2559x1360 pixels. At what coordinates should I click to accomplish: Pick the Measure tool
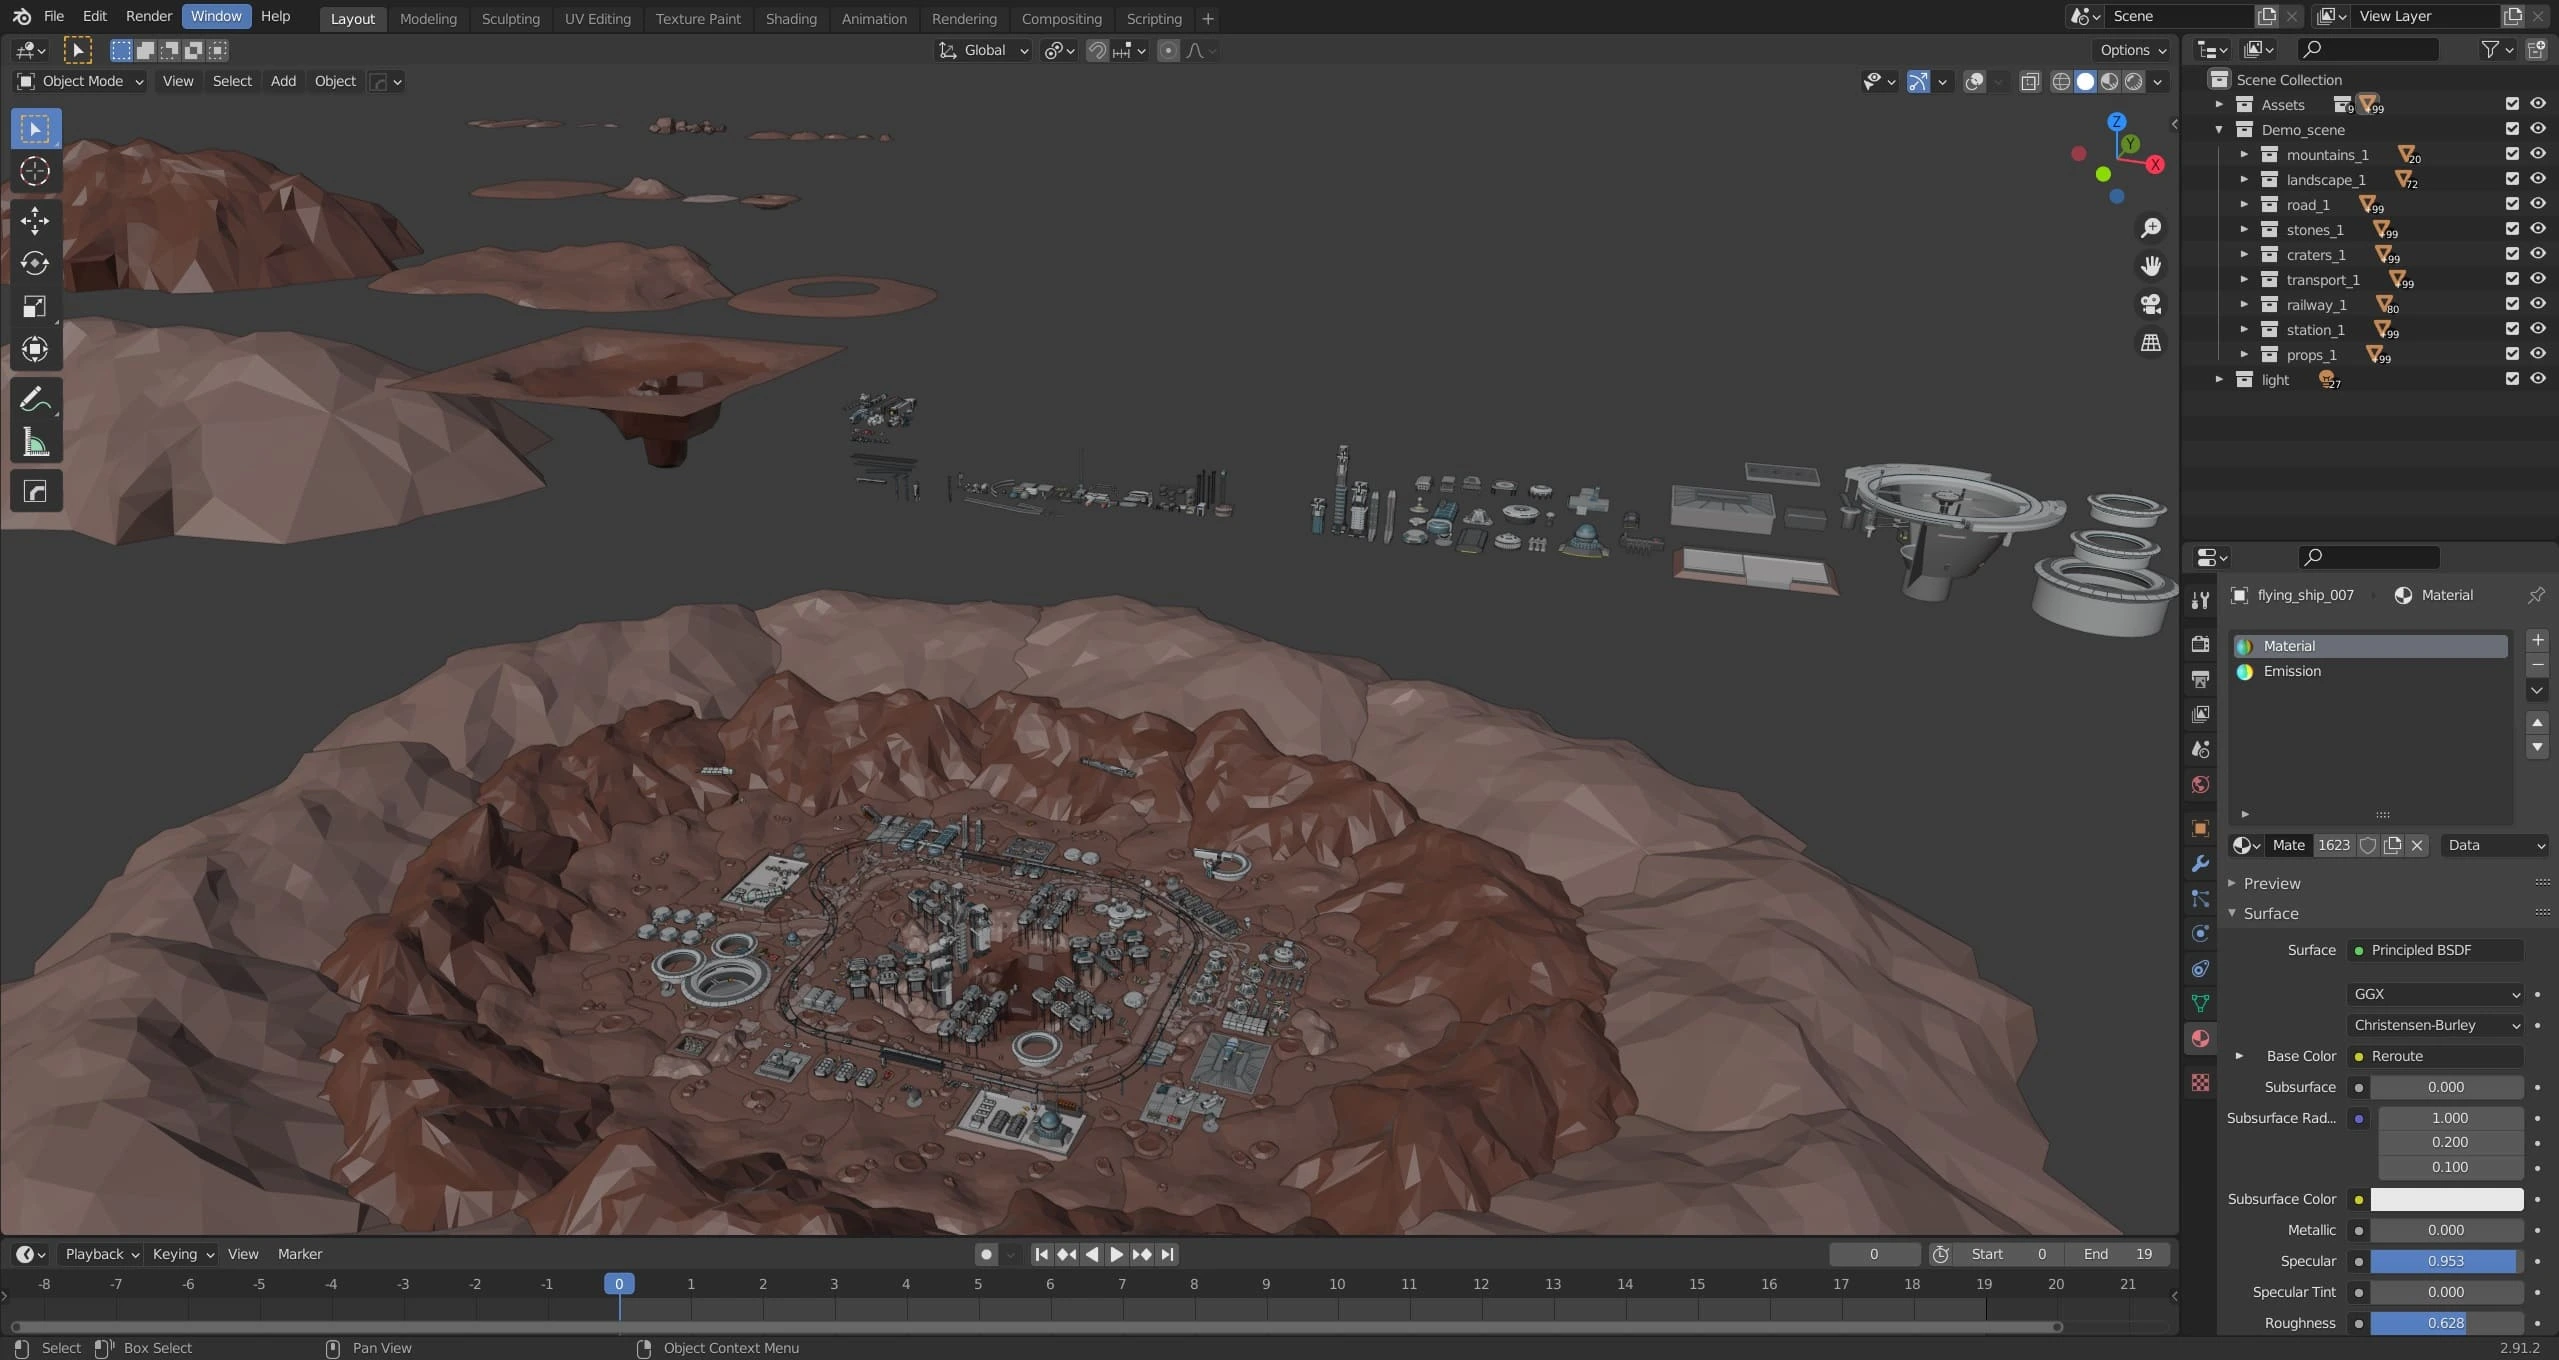pyautogui.click(x=35, y=443)
